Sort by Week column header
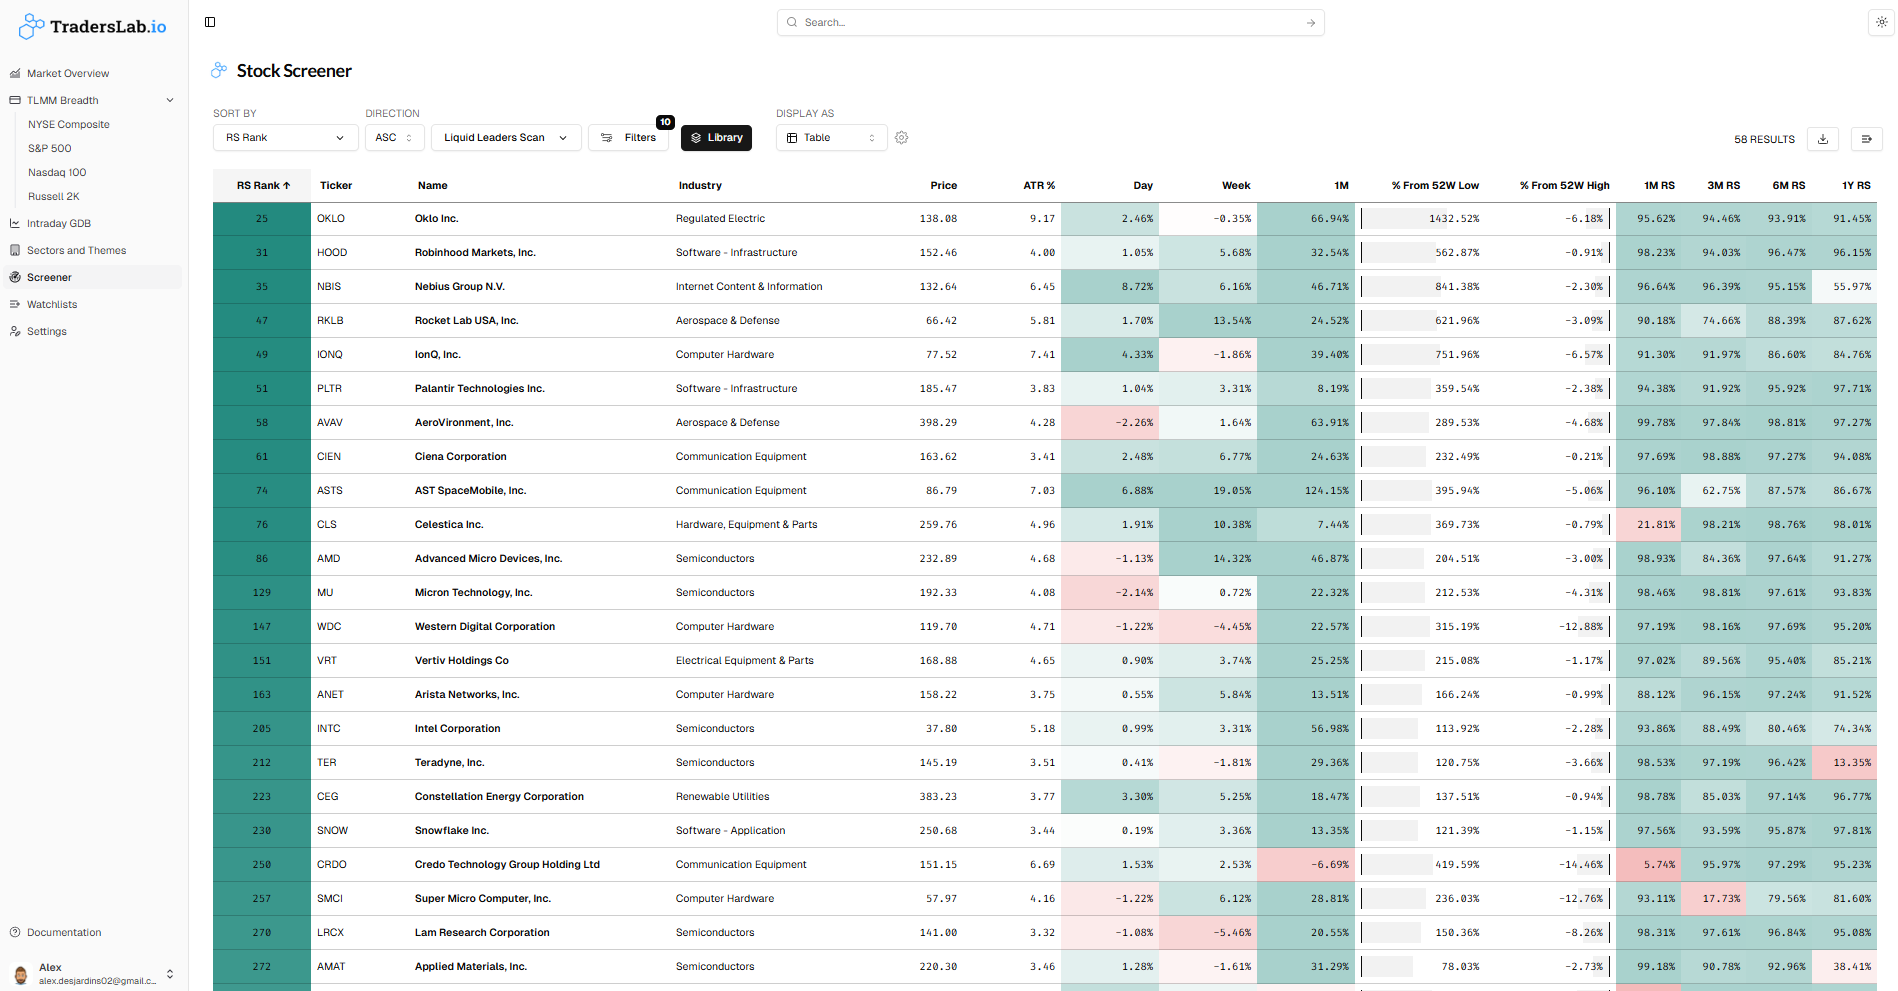Screen dimensions: 1898x991 (x=1236, y=185)
